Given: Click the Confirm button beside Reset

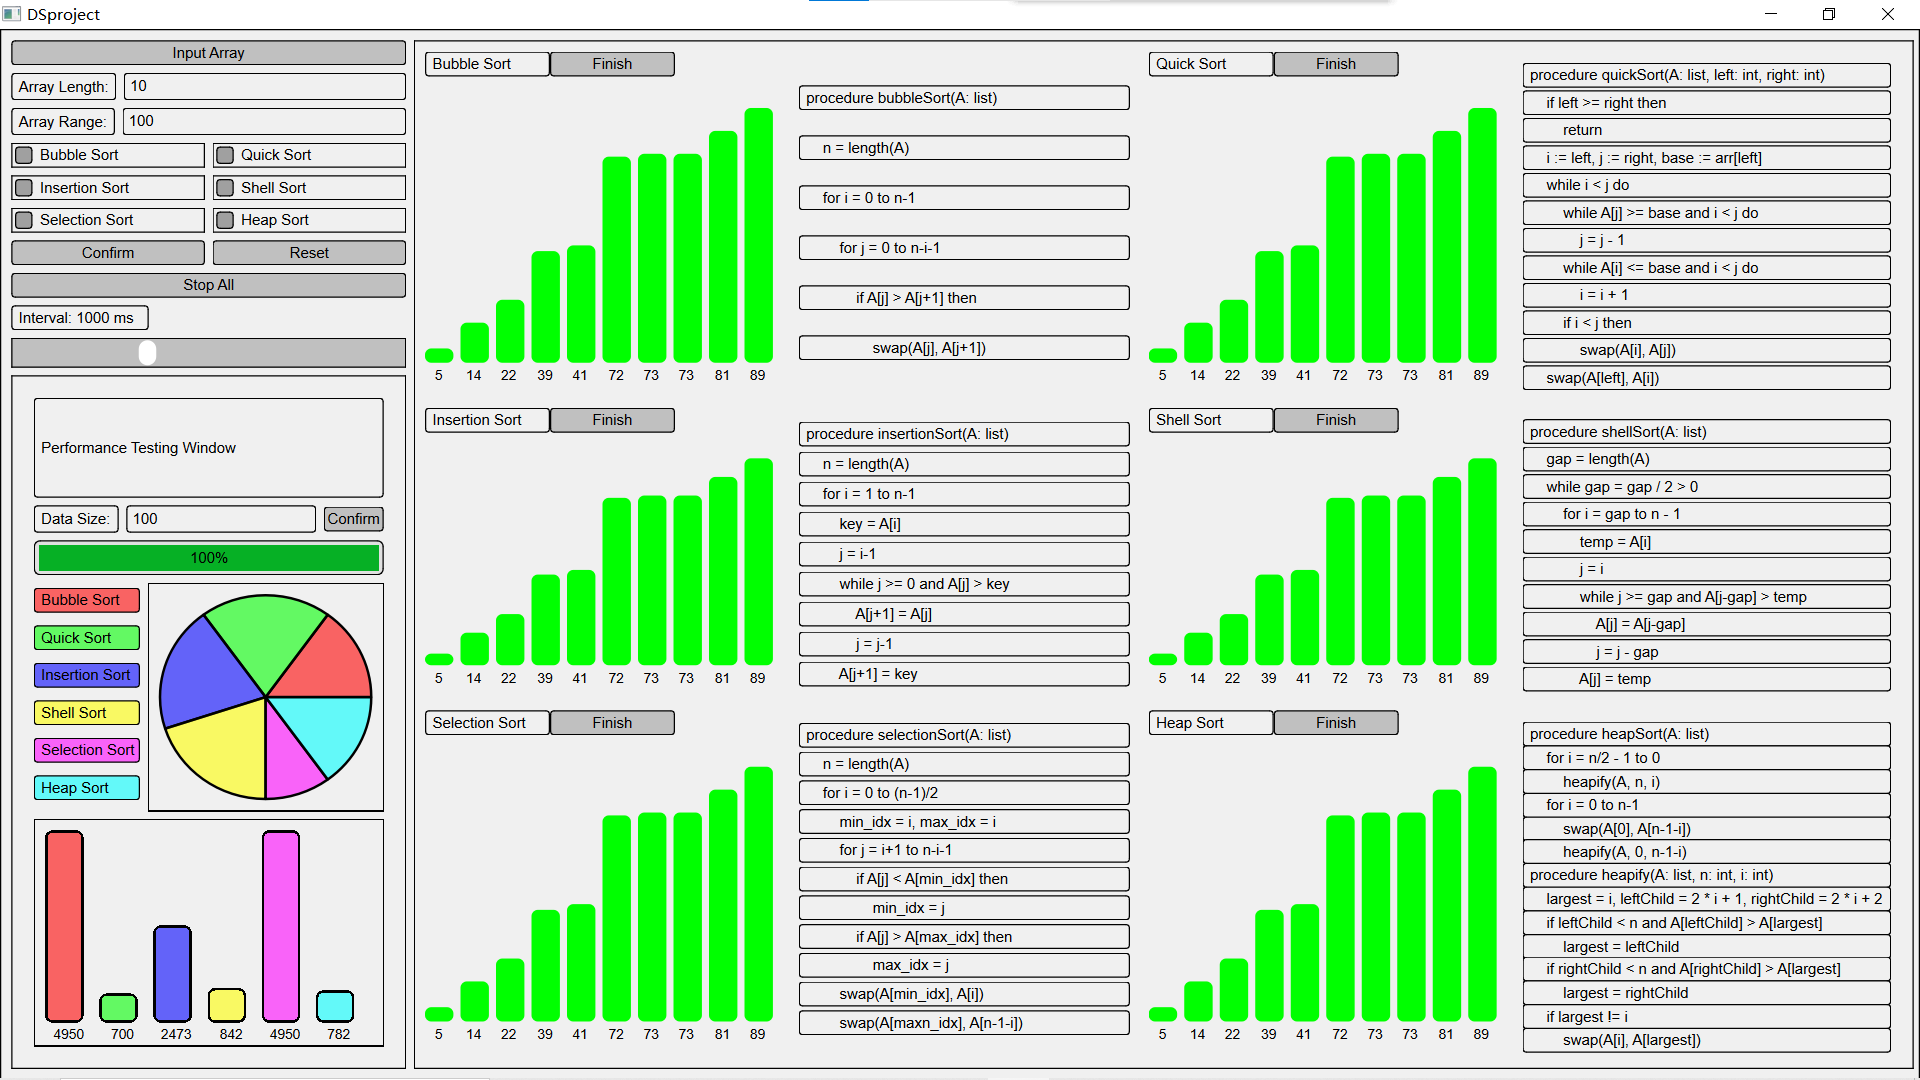Looking at the screenshot, I should point(108,253).
